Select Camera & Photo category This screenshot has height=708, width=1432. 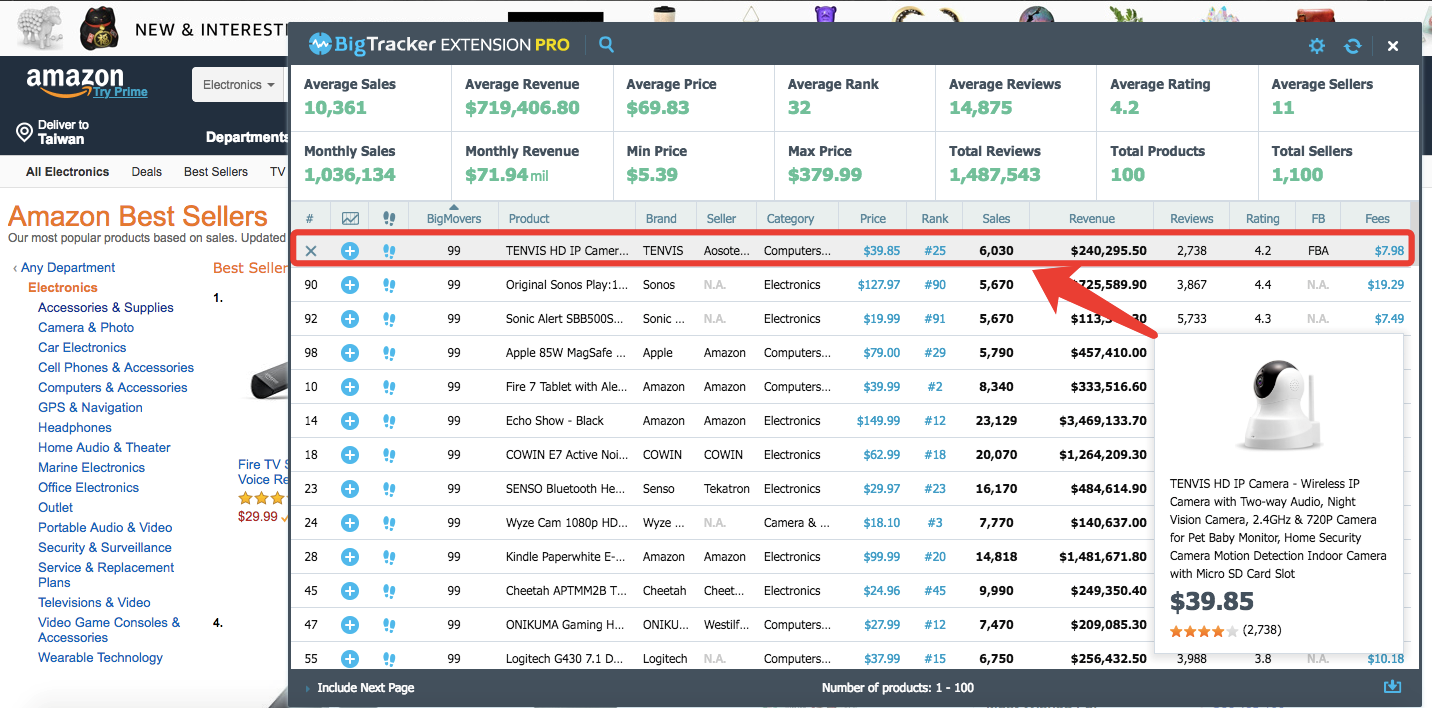tap(86, 328)
